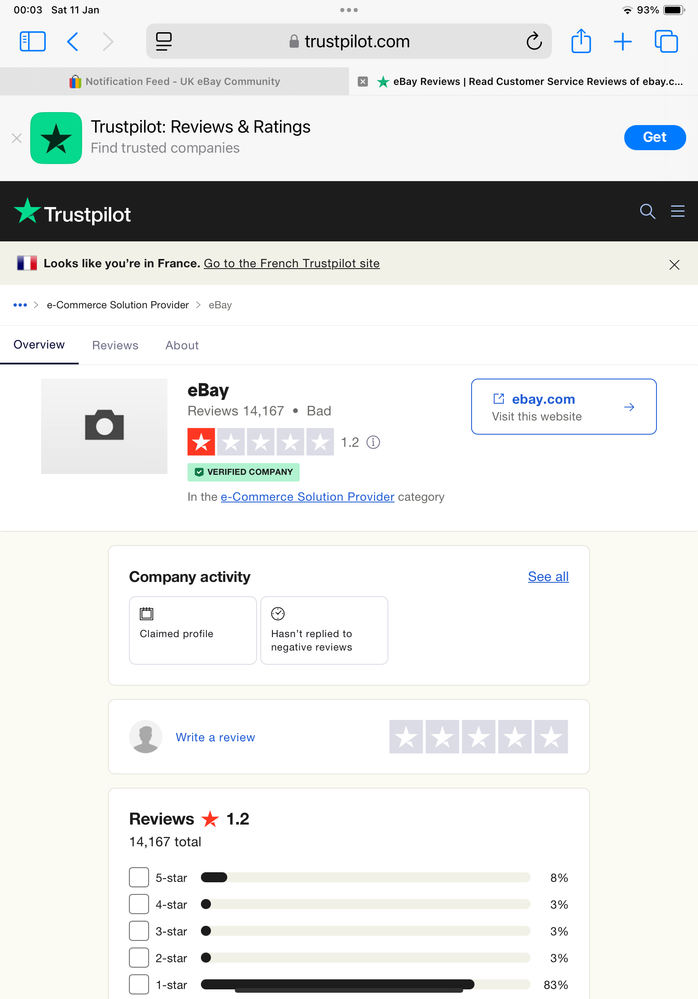
Task: Tap the user avatar beside Write a review
Action: tap(146, 737)
